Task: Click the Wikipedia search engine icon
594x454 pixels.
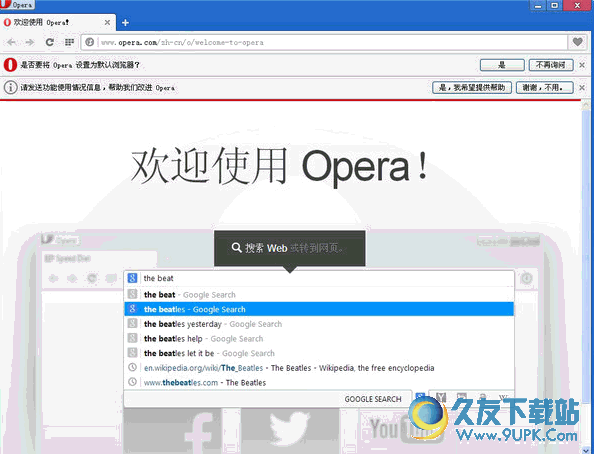Action: tap(503, 398)
